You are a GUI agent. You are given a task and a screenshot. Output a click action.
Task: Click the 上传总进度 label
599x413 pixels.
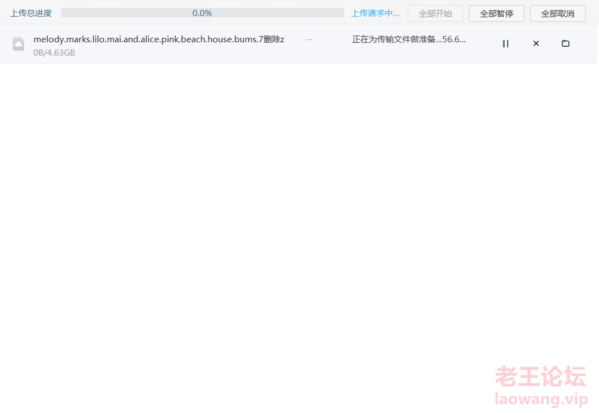pyautogui.click(x=31, y=13)
